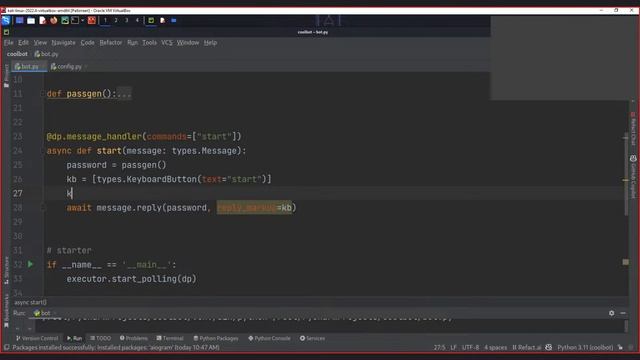Open the Tools menu
This screenshot has height=360, width=640.
coord(149,42)
